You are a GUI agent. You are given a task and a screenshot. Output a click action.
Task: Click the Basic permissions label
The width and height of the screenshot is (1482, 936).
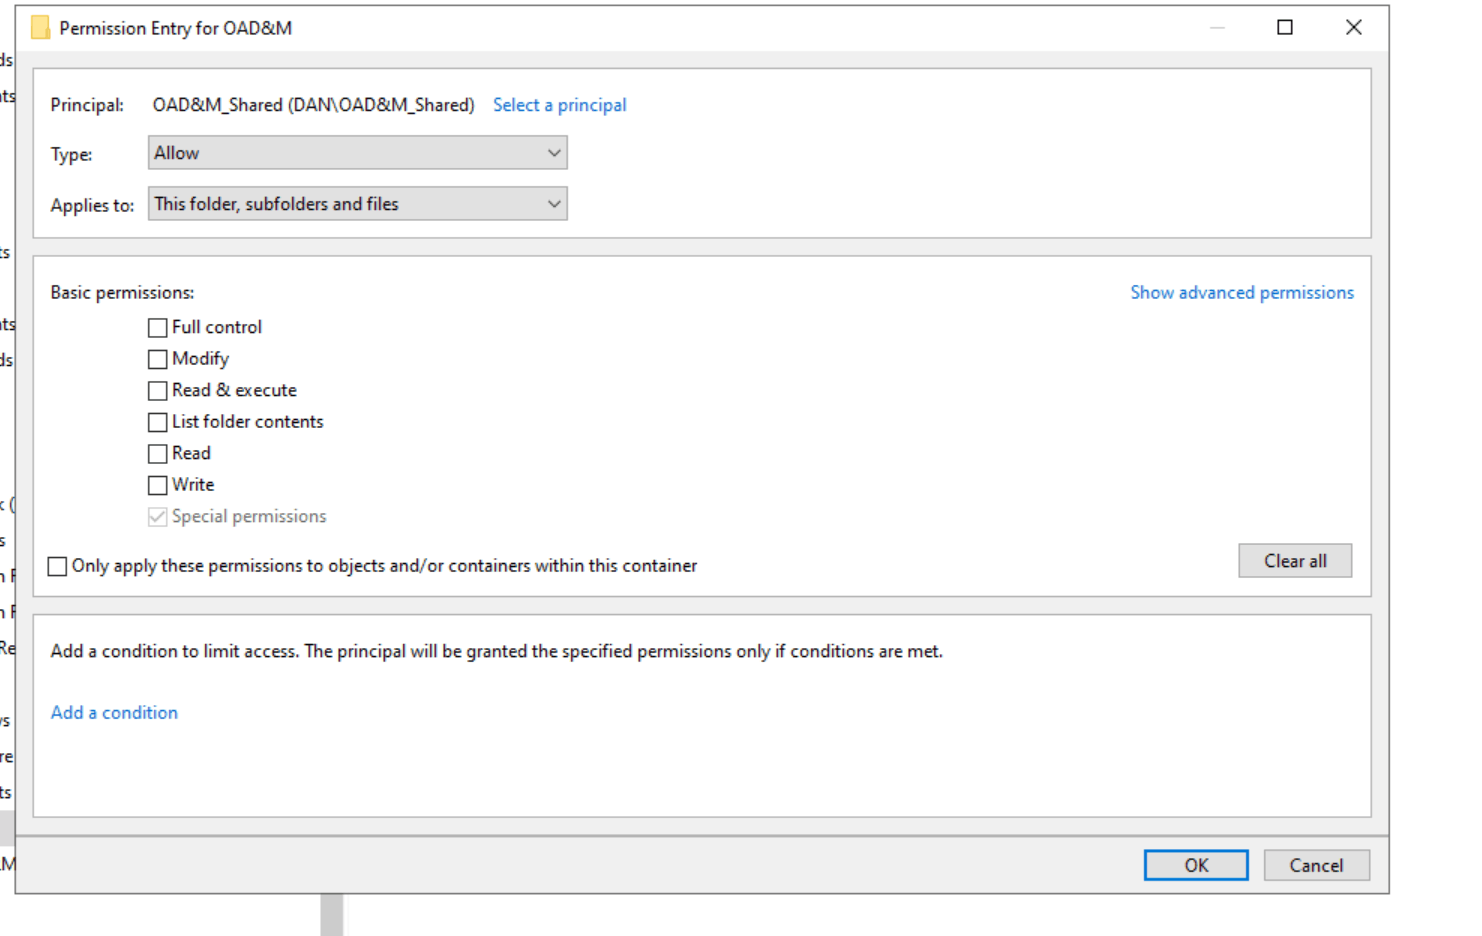[x=122, y=292]
